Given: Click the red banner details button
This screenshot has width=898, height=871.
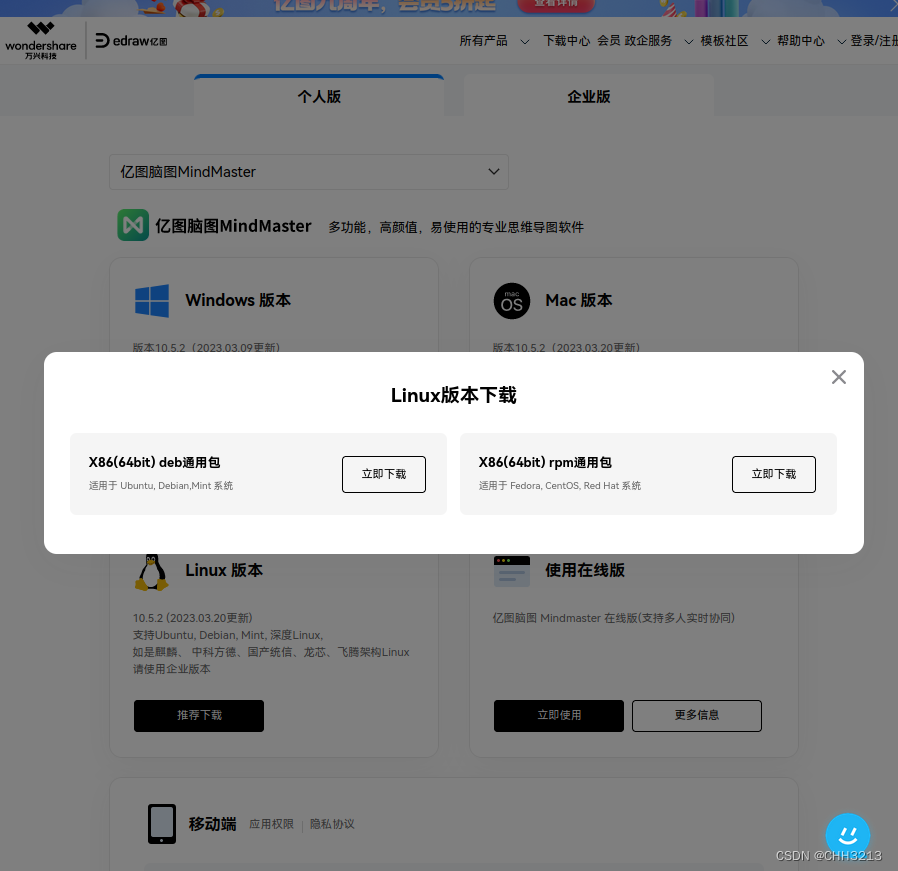Looking at the screenshot, I should tap(556, 5).
